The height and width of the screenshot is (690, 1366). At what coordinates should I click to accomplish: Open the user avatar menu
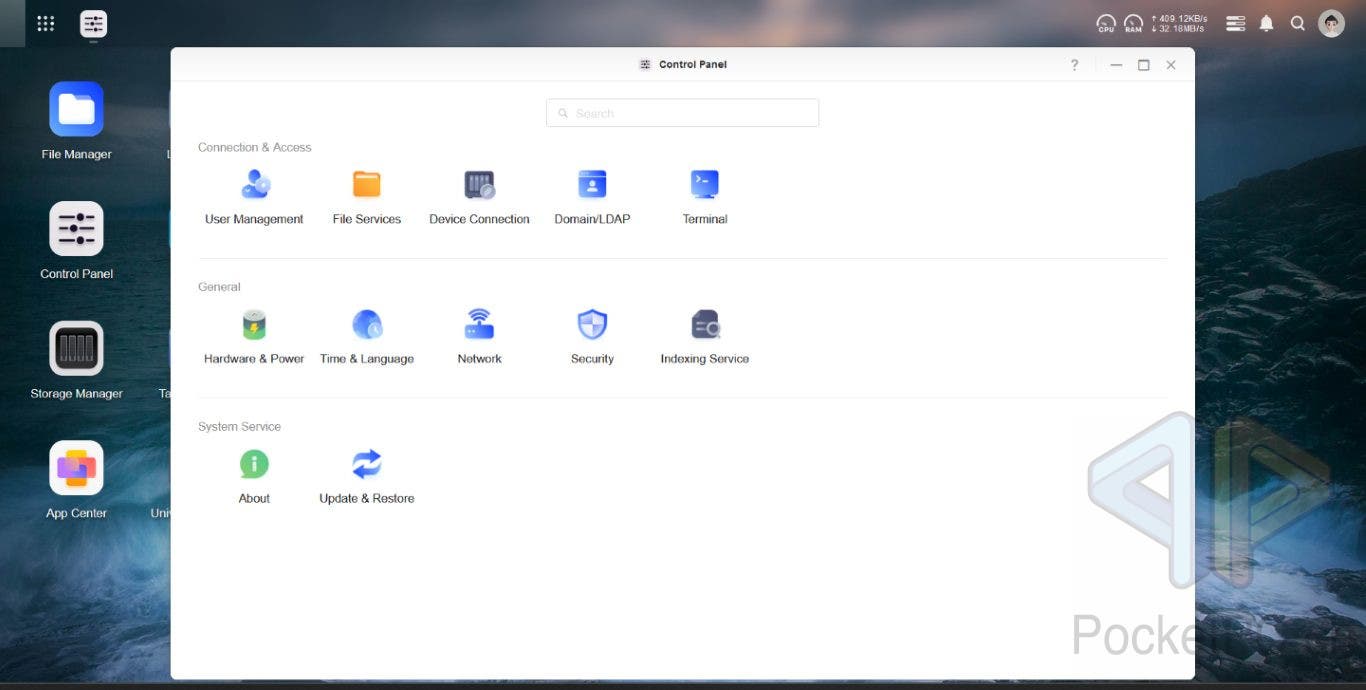pos(1331,23)
